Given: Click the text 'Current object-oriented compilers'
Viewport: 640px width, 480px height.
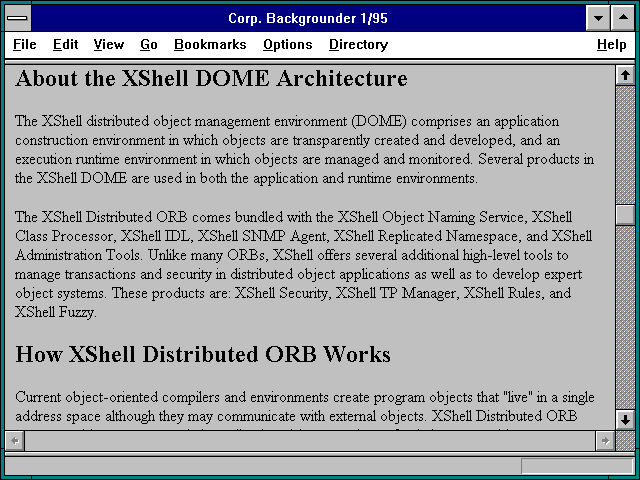Looking at the screenshot, I should click(117, 397).
